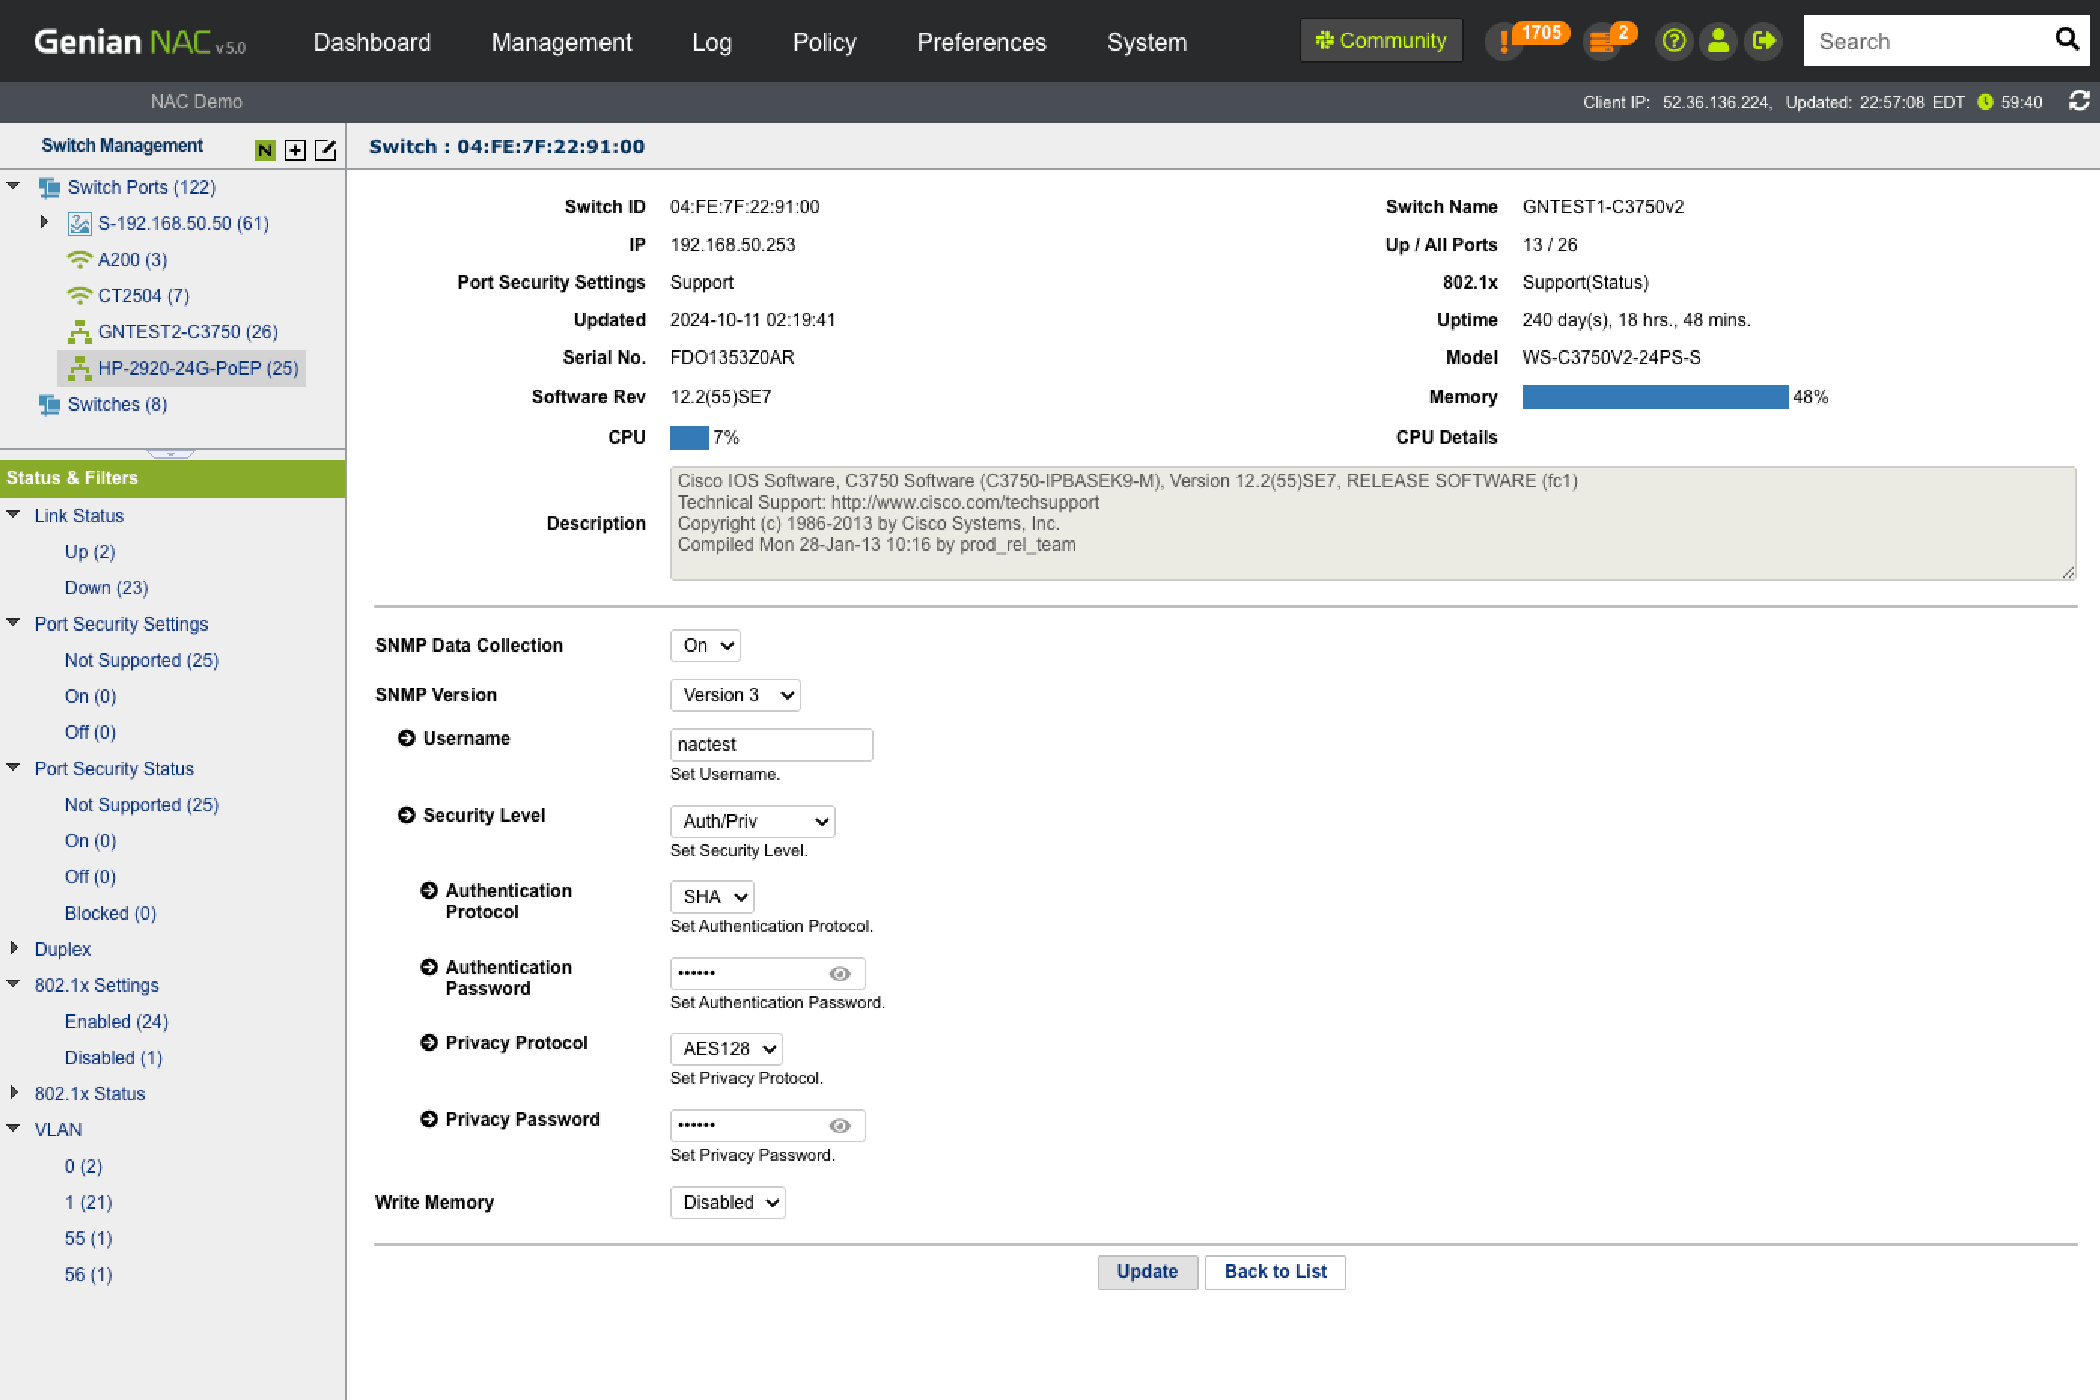Open the Preferences menu
The image size is (2100, 1400).
[981, 42]
